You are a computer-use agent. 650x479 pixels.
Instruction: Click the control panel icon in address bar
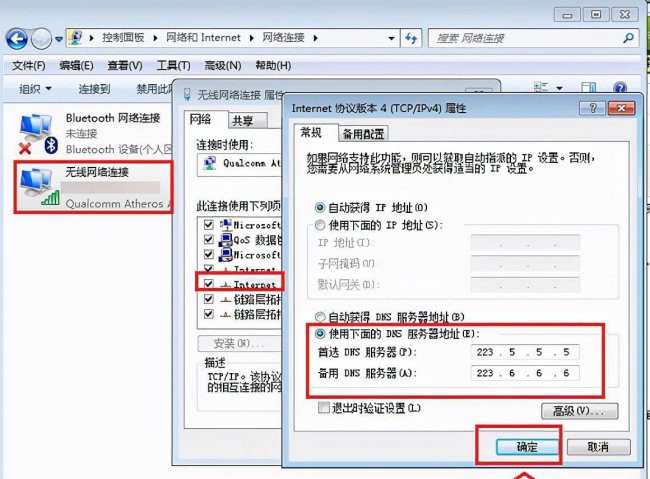point(75,37)
